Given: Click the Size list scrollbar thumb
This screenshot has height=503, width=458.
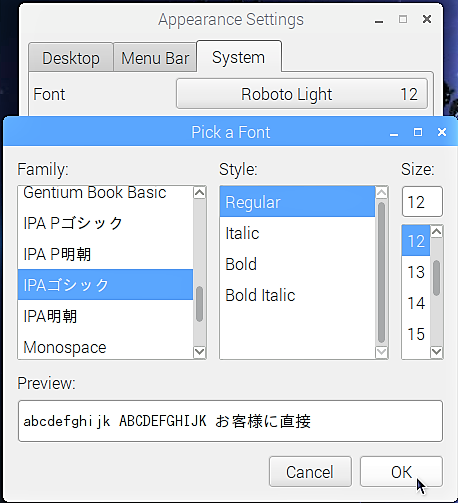Looking at the screenshot, I should [437, 278].
